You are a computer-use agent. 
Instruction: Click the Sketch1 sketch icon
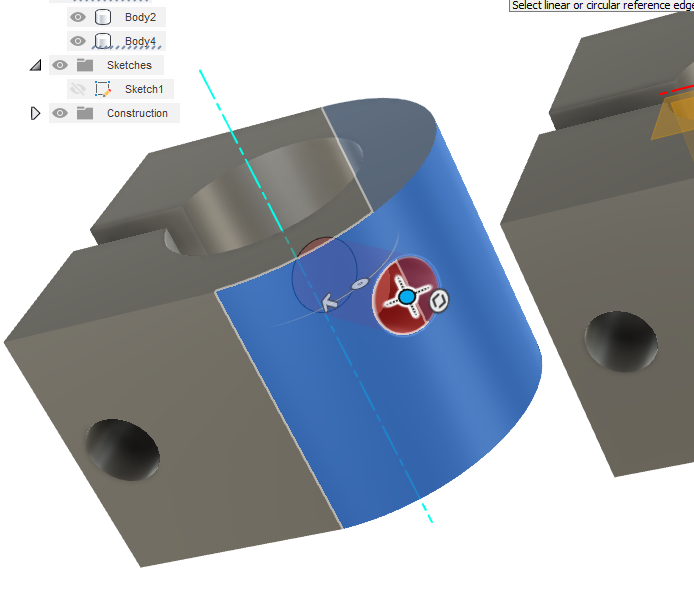point(103,89)
